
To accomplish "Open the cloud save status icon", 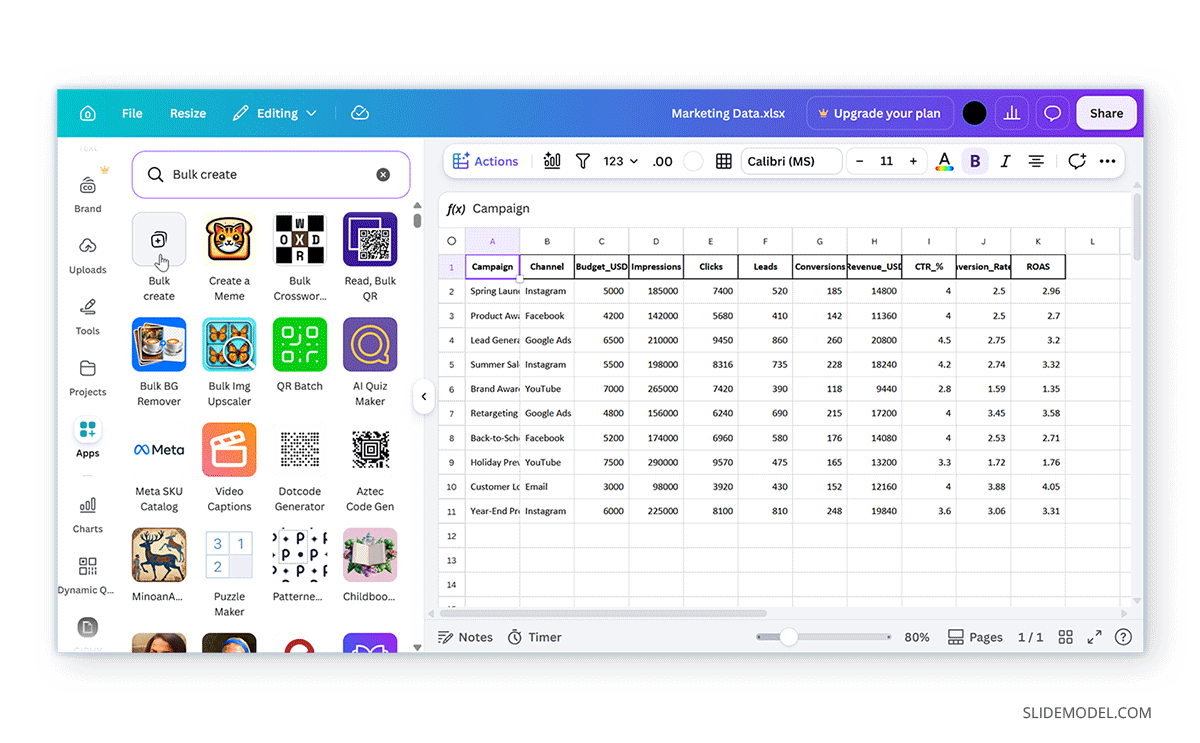I will (360, 113).
